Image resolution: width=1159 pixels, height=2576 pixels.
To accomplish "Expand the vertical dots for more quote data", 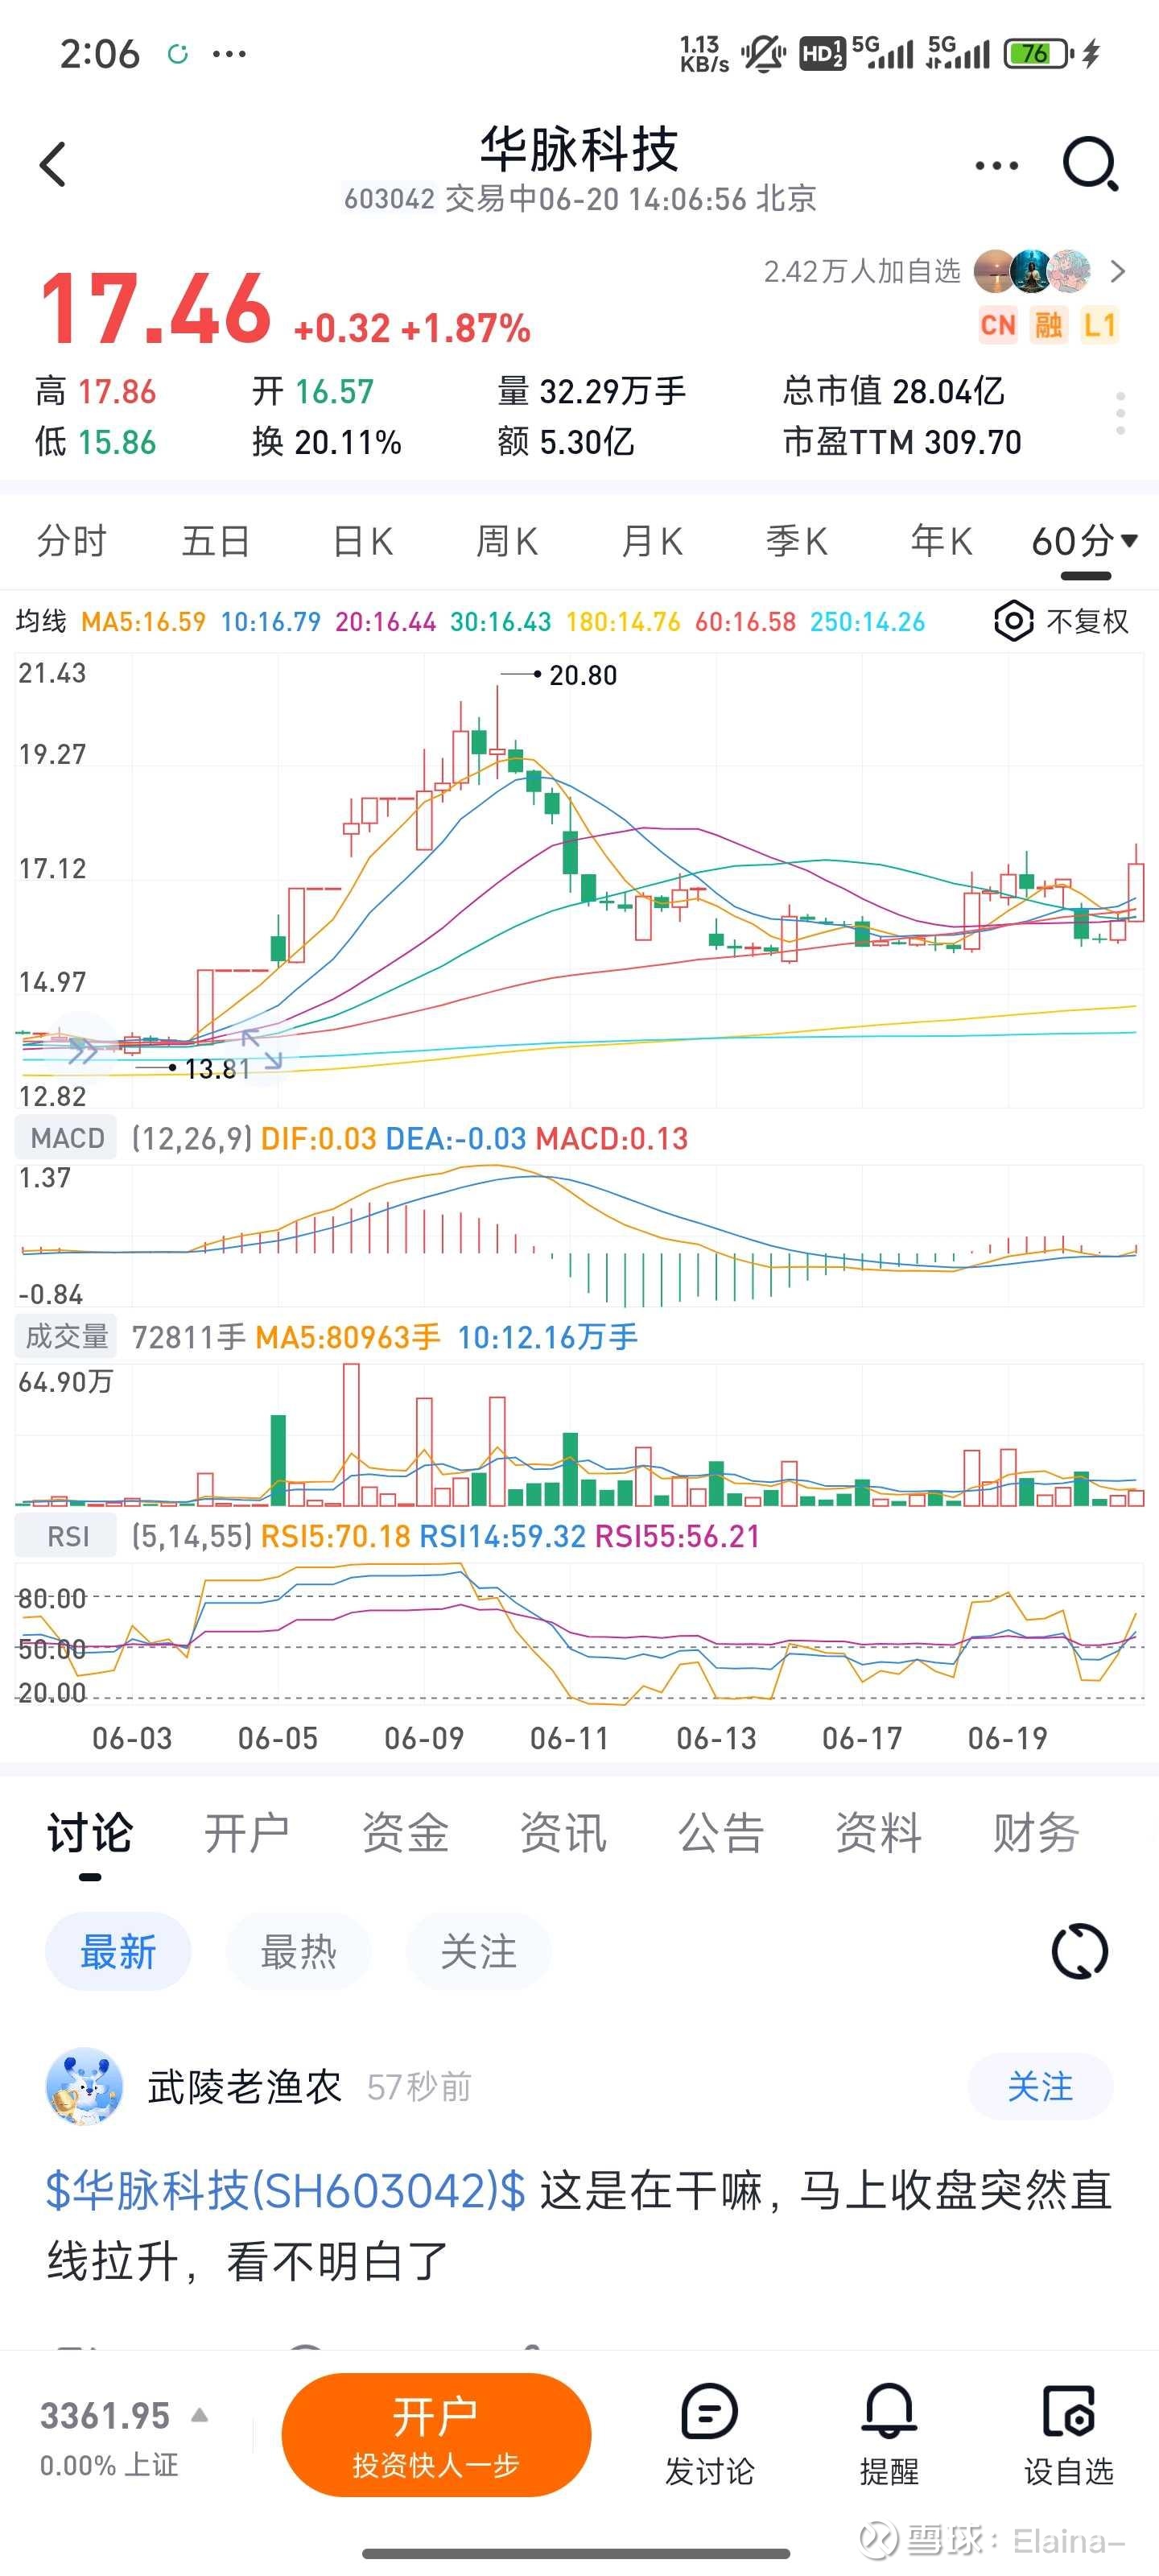I will point(1120,413).
